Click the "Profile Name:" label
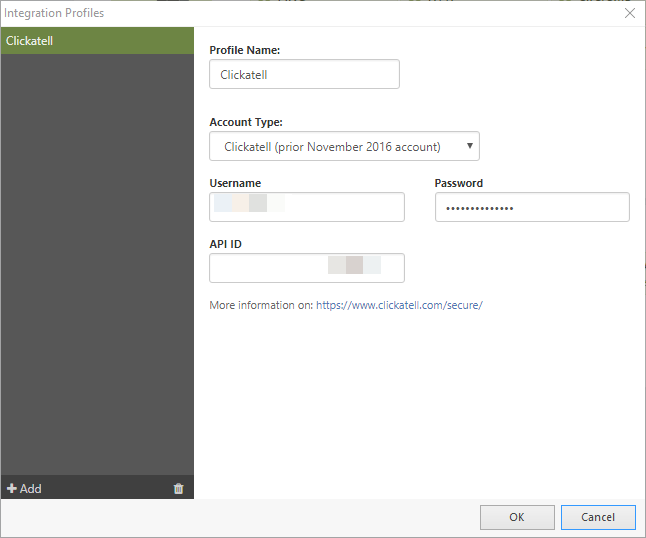646x538 pixels. pyautogui.click(x=245, y=50)
